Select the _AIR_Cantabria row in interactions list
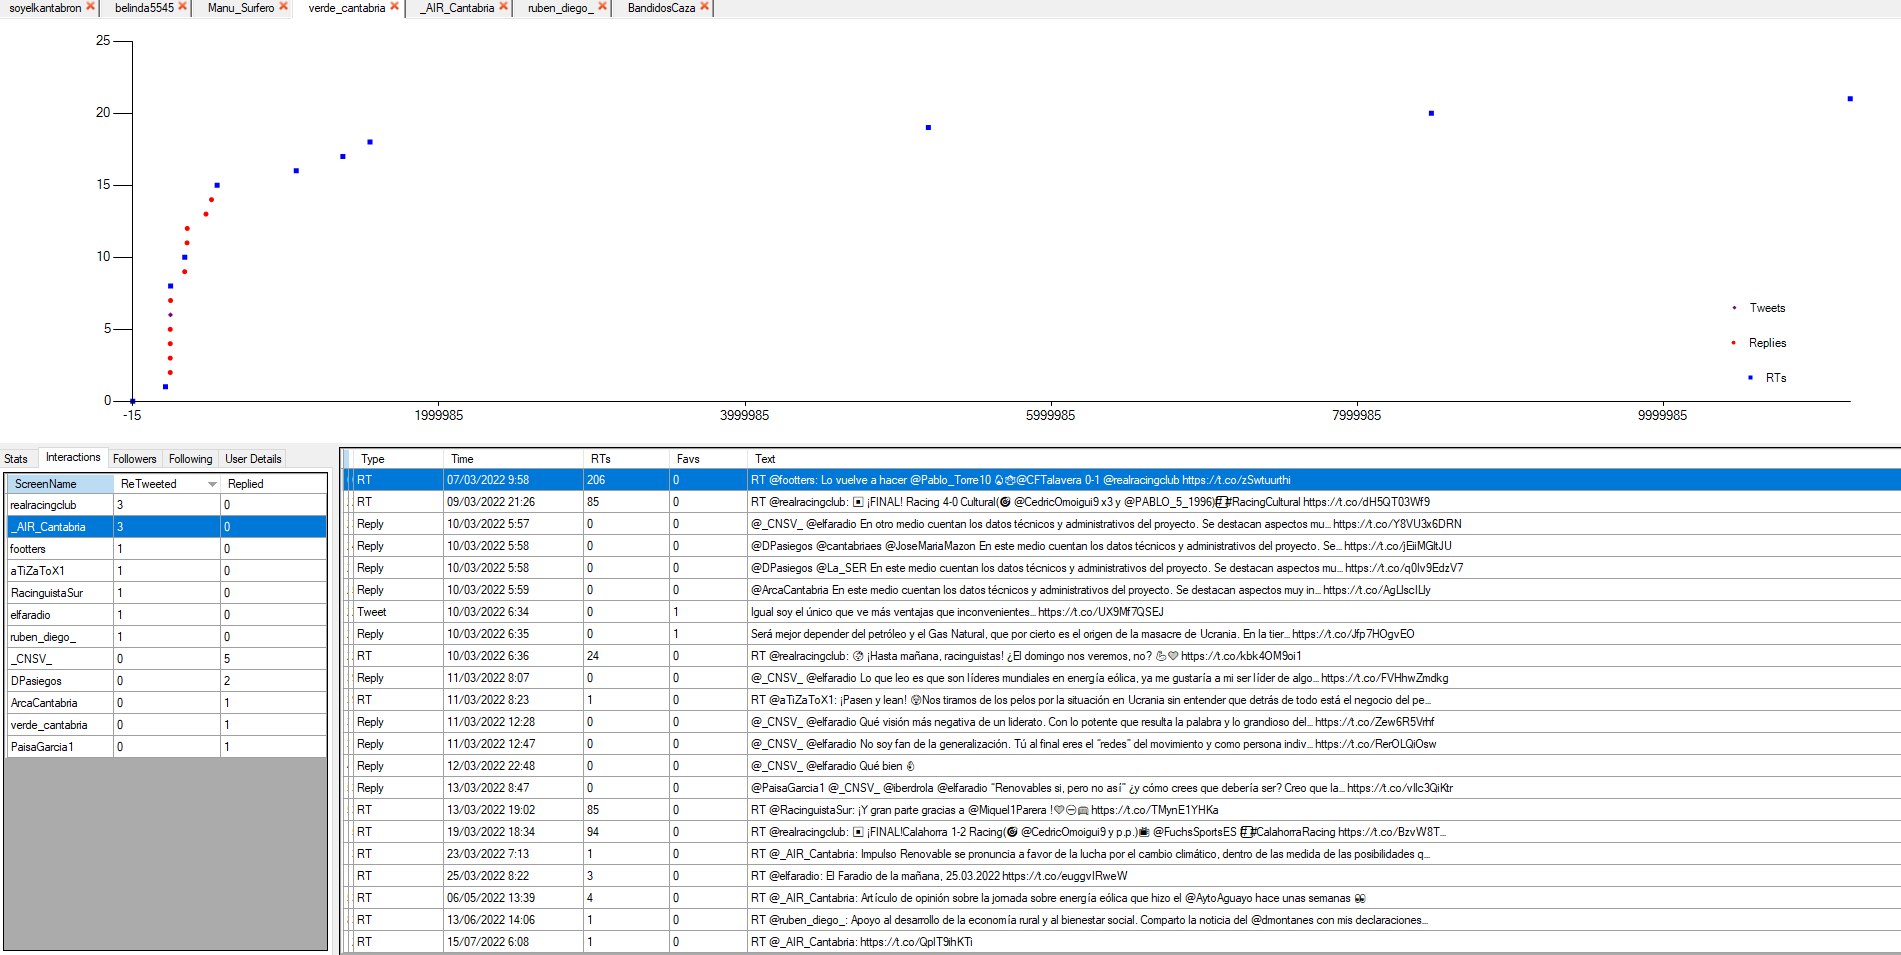 (167, 527)
